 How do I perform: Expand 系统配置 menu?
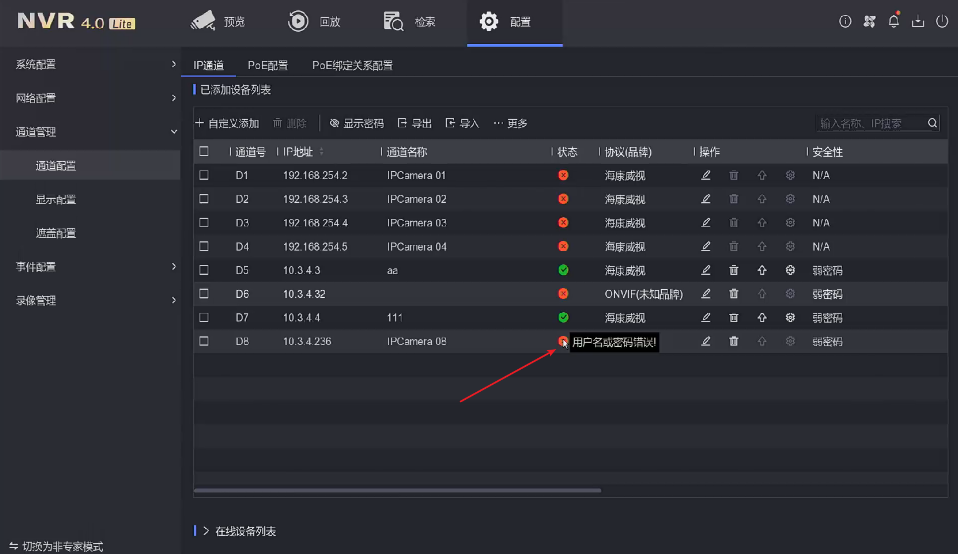coord(90,64)
